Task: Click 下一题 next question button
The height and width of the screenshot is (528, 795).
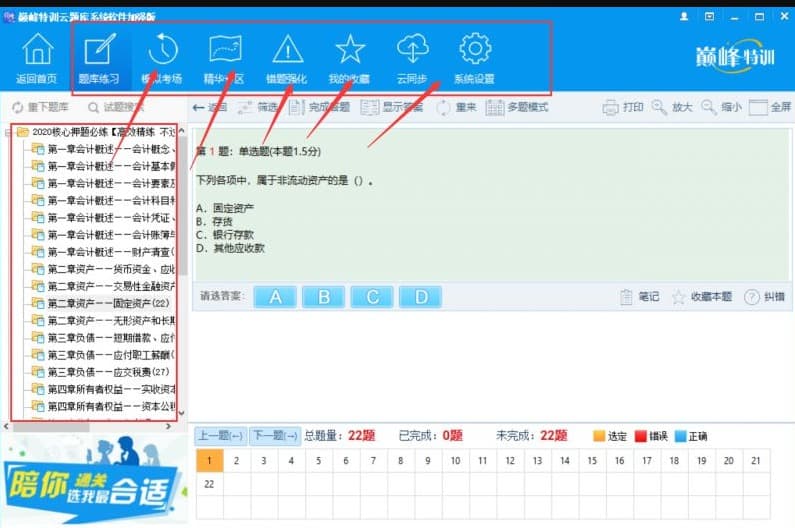Action: [x=275, y=436]
